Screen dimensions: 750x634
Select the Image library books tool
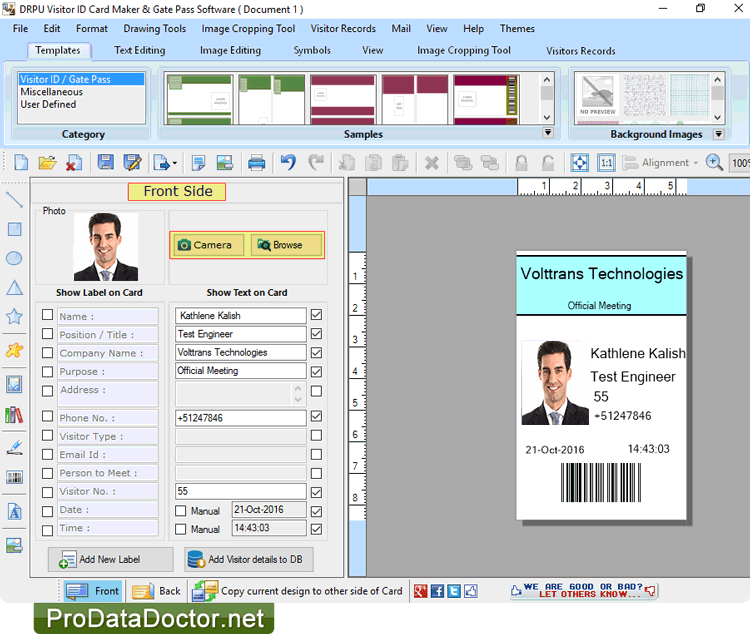pos(14,415)
